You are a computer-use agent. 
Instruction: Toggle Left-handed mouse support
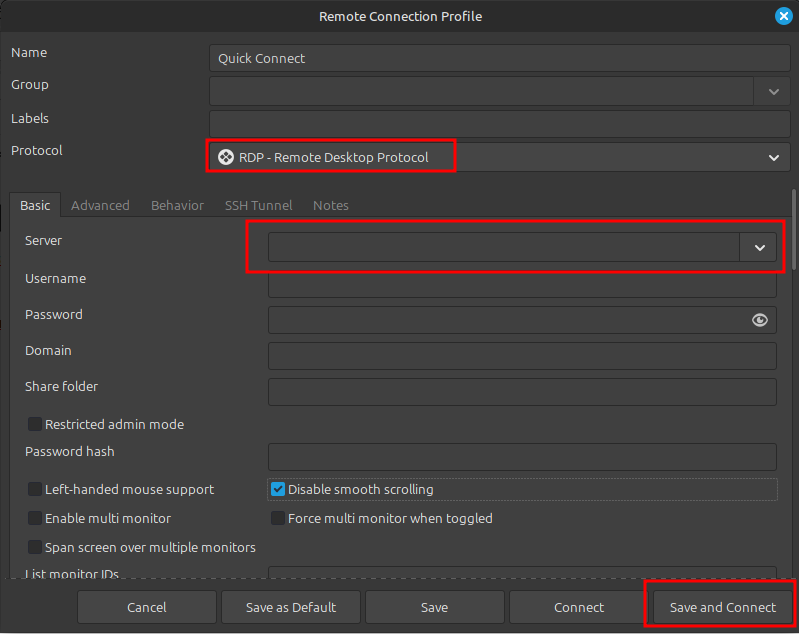point(35,490)
